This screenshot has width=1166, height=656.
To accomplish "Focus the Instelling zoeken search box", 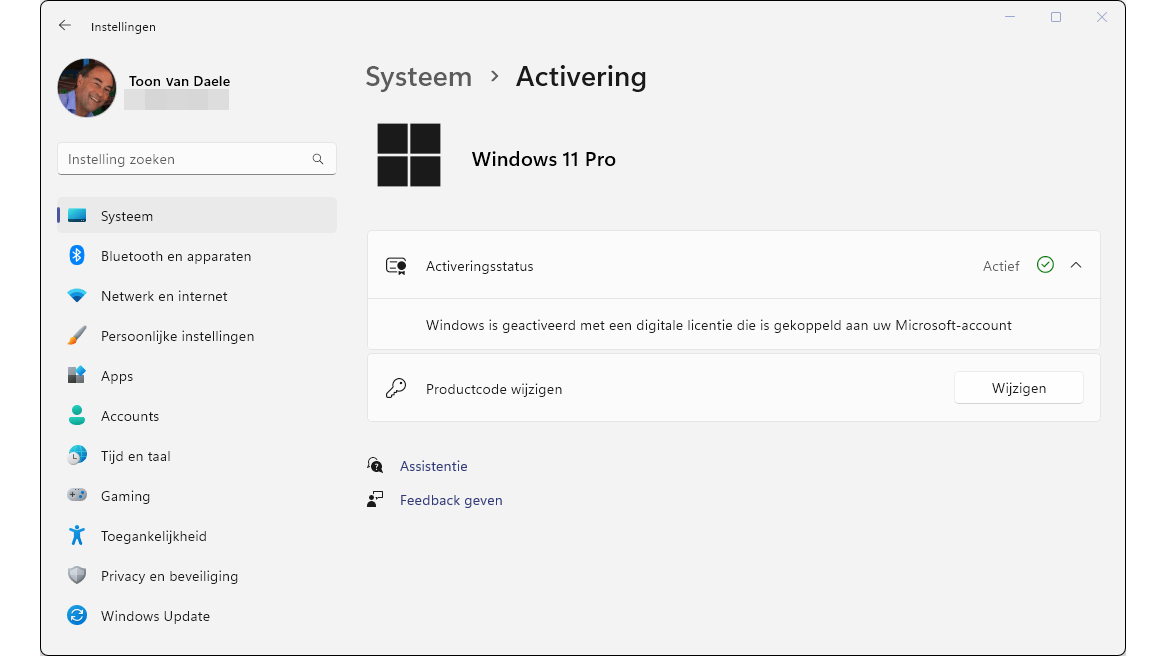I will pos(185,159).
